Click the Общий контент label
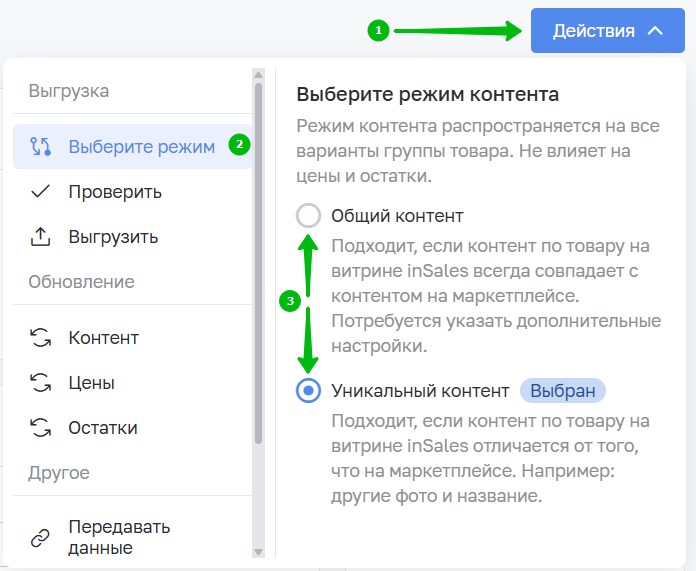 (397, 216)
